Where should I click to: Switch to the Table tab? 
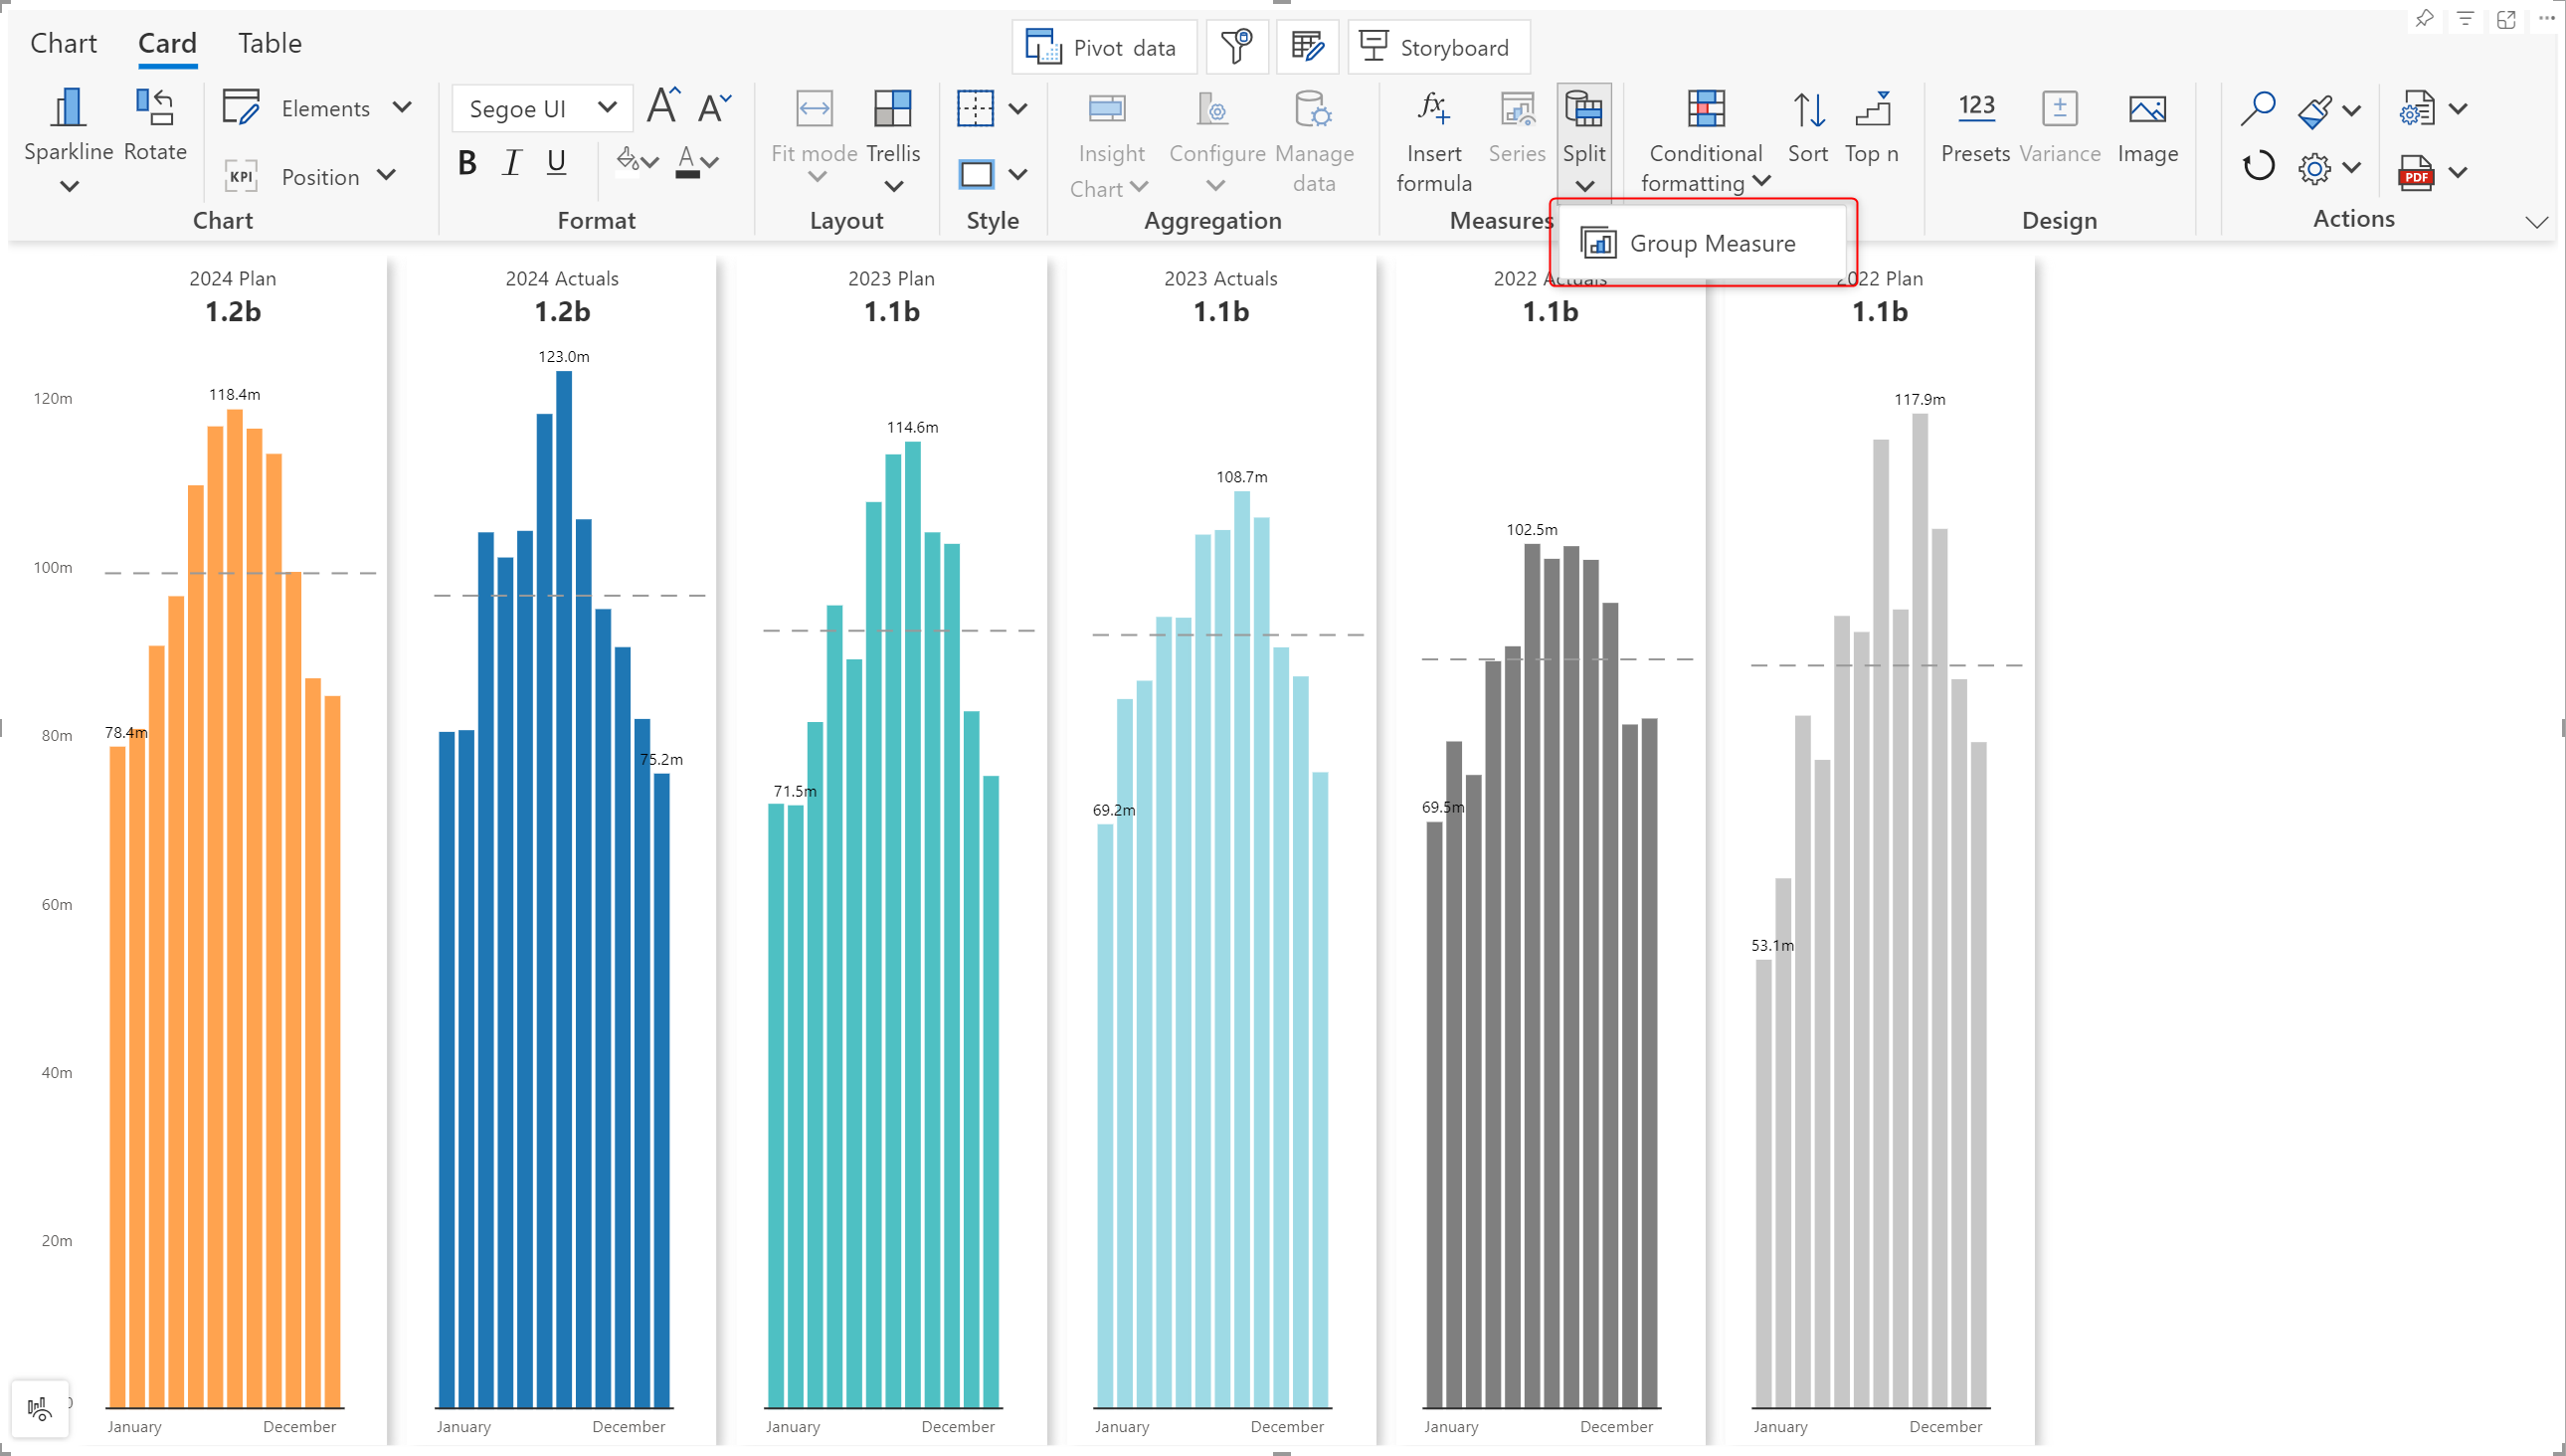269,43
